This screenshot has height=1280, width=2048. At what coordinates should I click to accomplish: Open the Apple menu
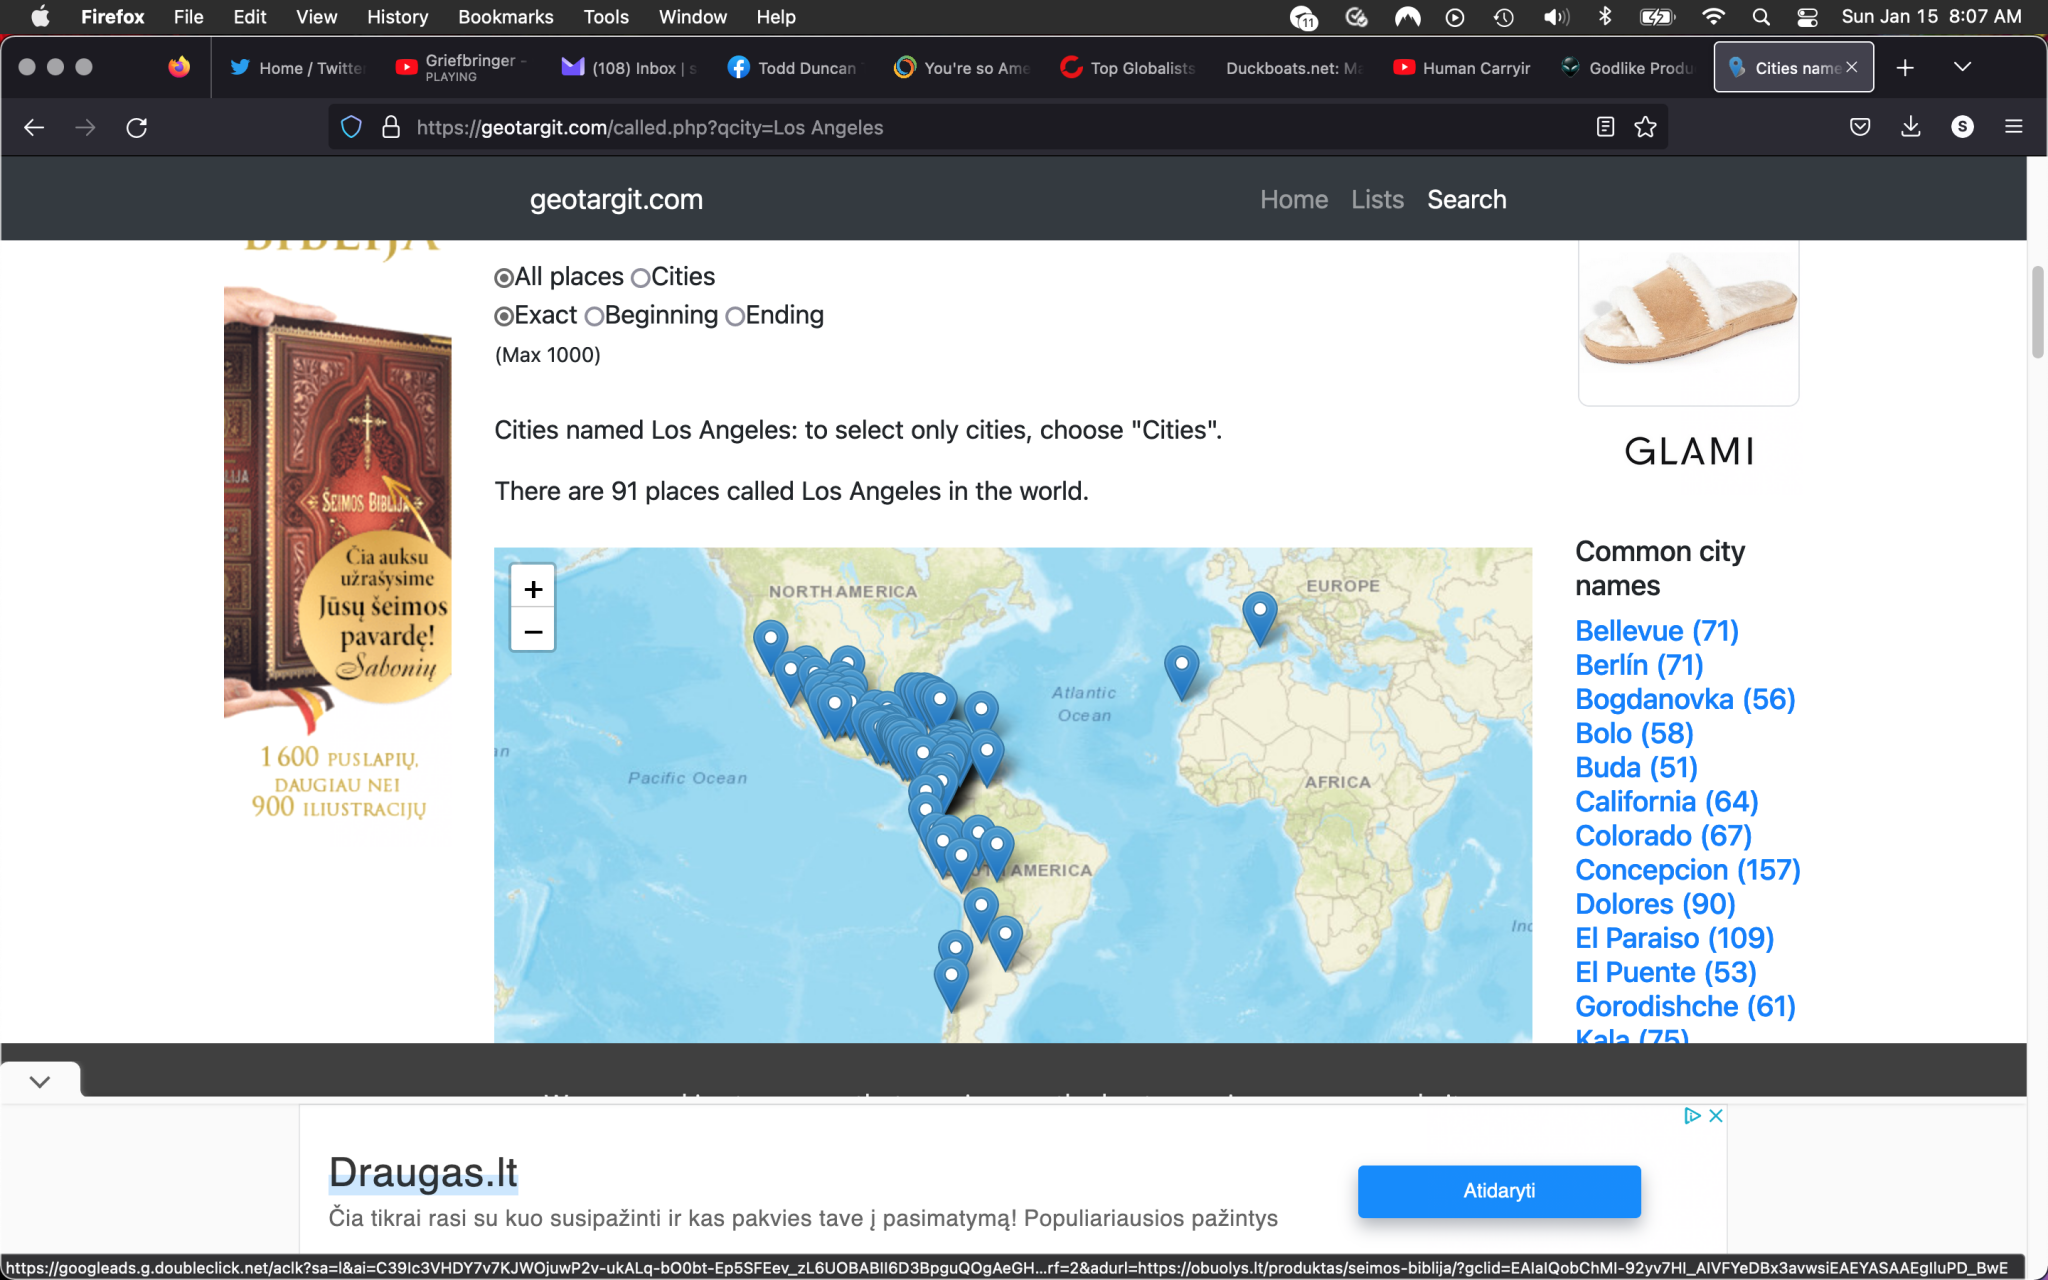click(x=40, y=17)
